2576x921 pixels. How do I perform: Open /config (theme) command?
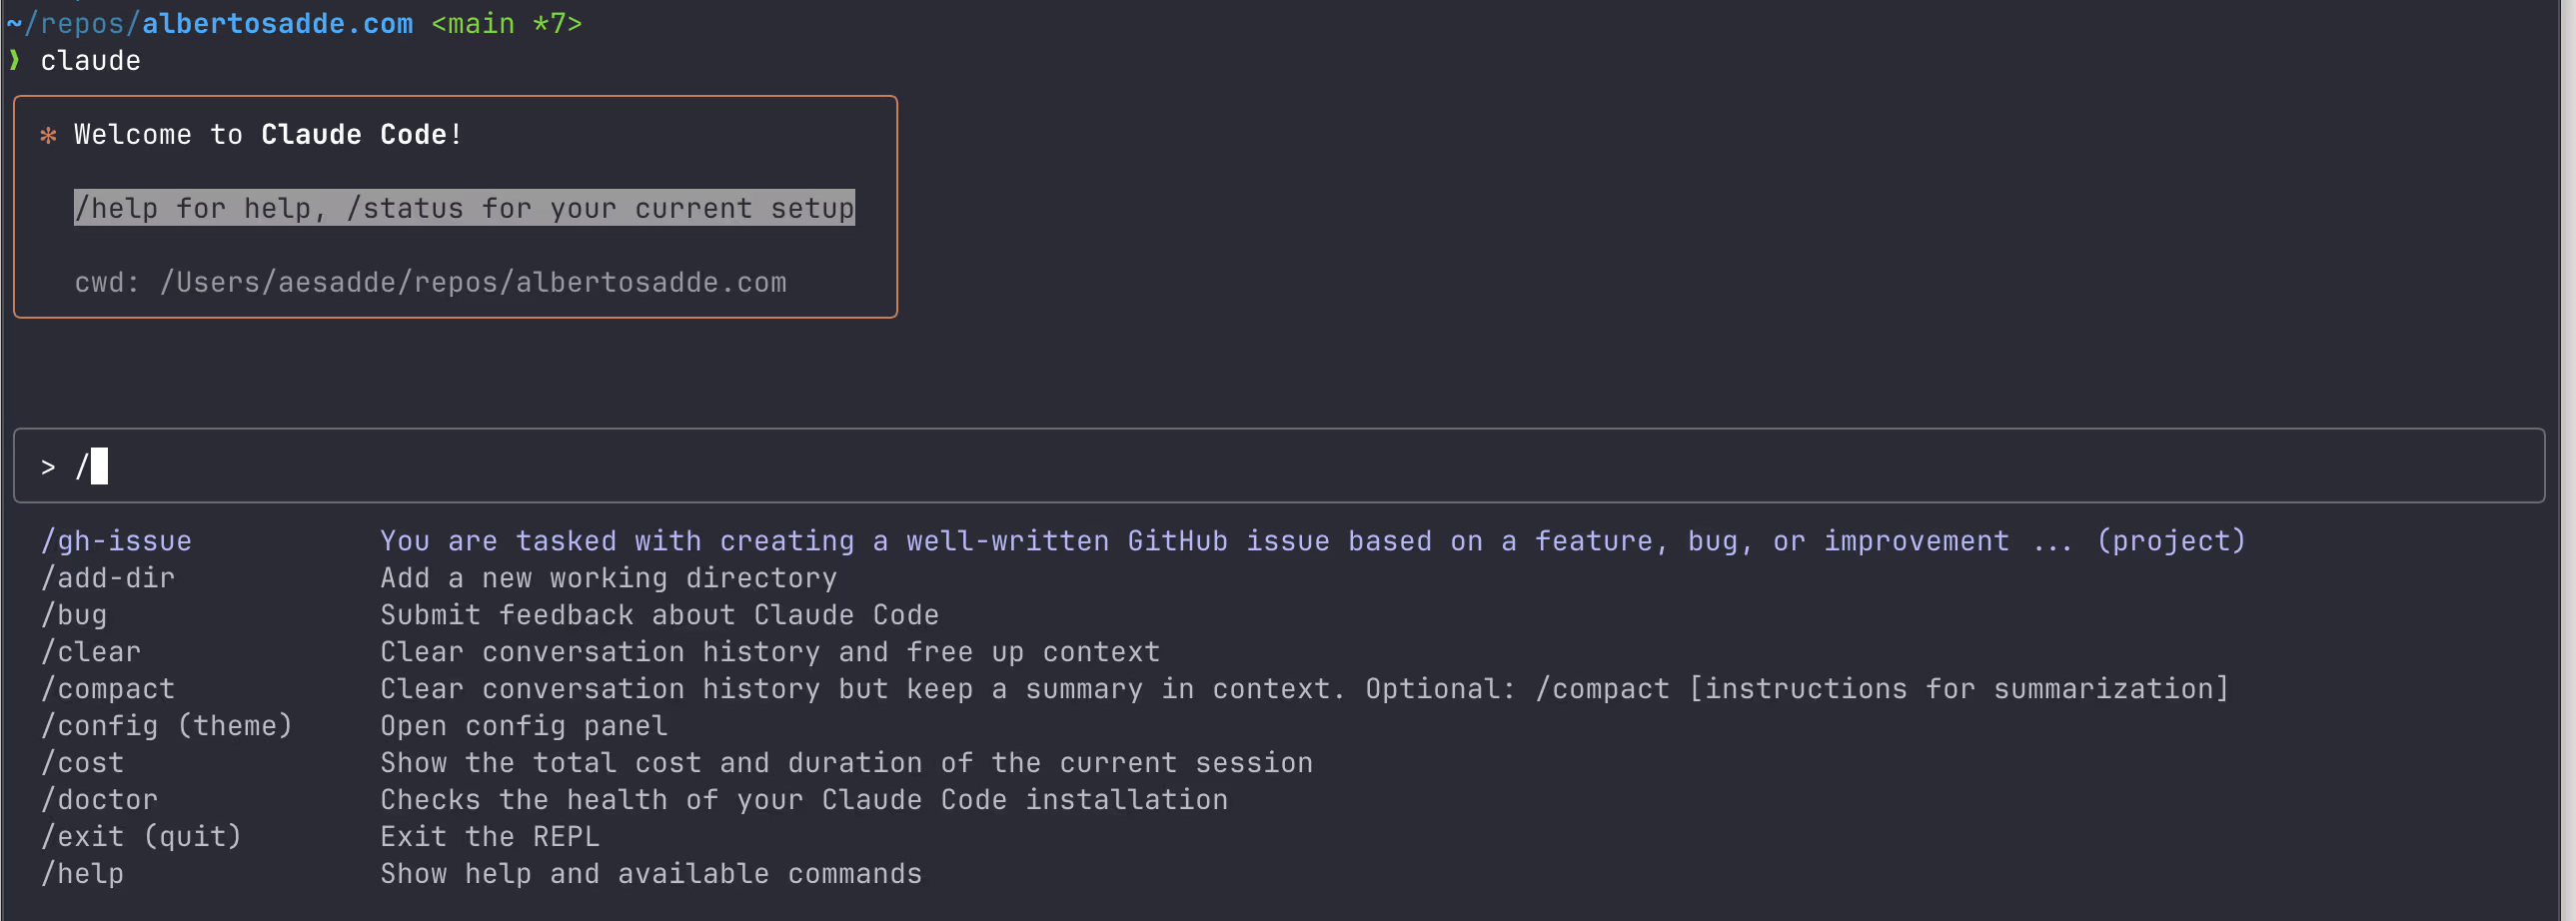point(166,726)
